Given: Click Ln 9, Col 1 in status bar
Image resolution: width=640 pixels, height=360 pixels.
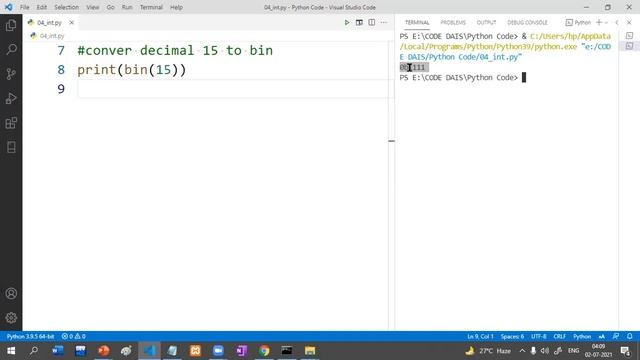Looking at the screenshot, I should (x=480, y=336).
